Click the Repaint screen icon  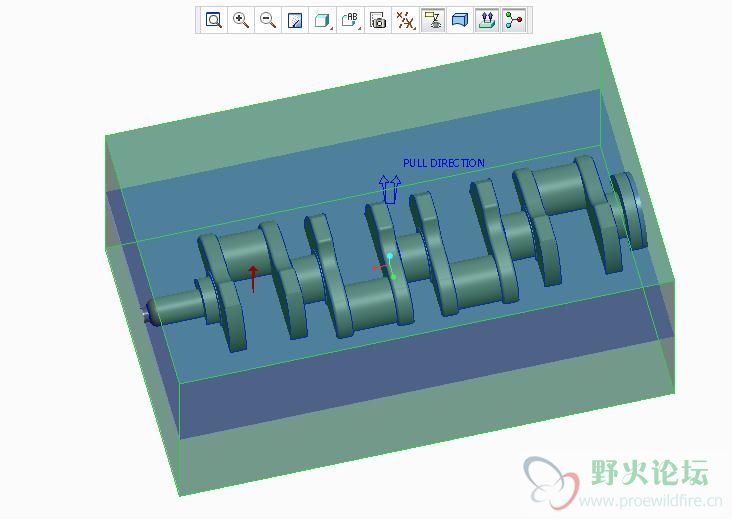295,20
